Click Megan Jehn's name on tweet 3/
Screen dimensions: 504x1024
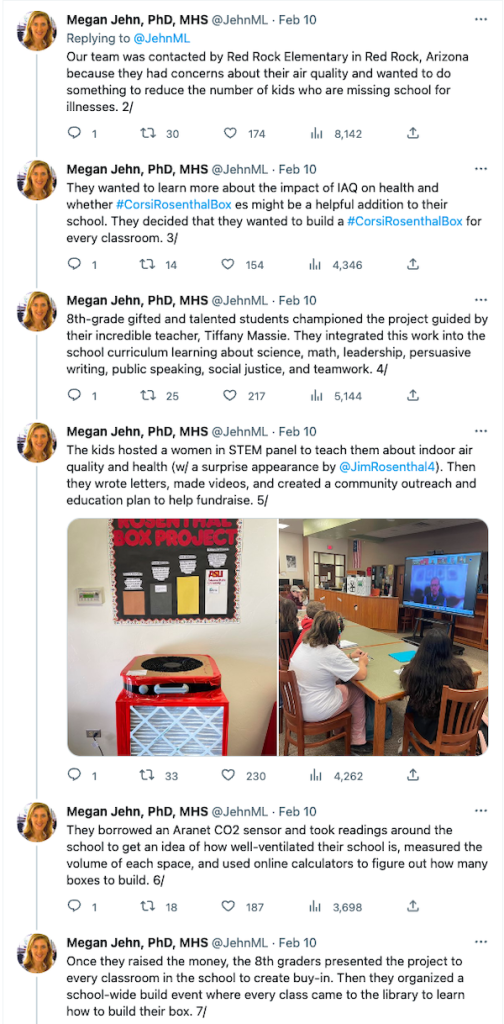coord(137,170)
